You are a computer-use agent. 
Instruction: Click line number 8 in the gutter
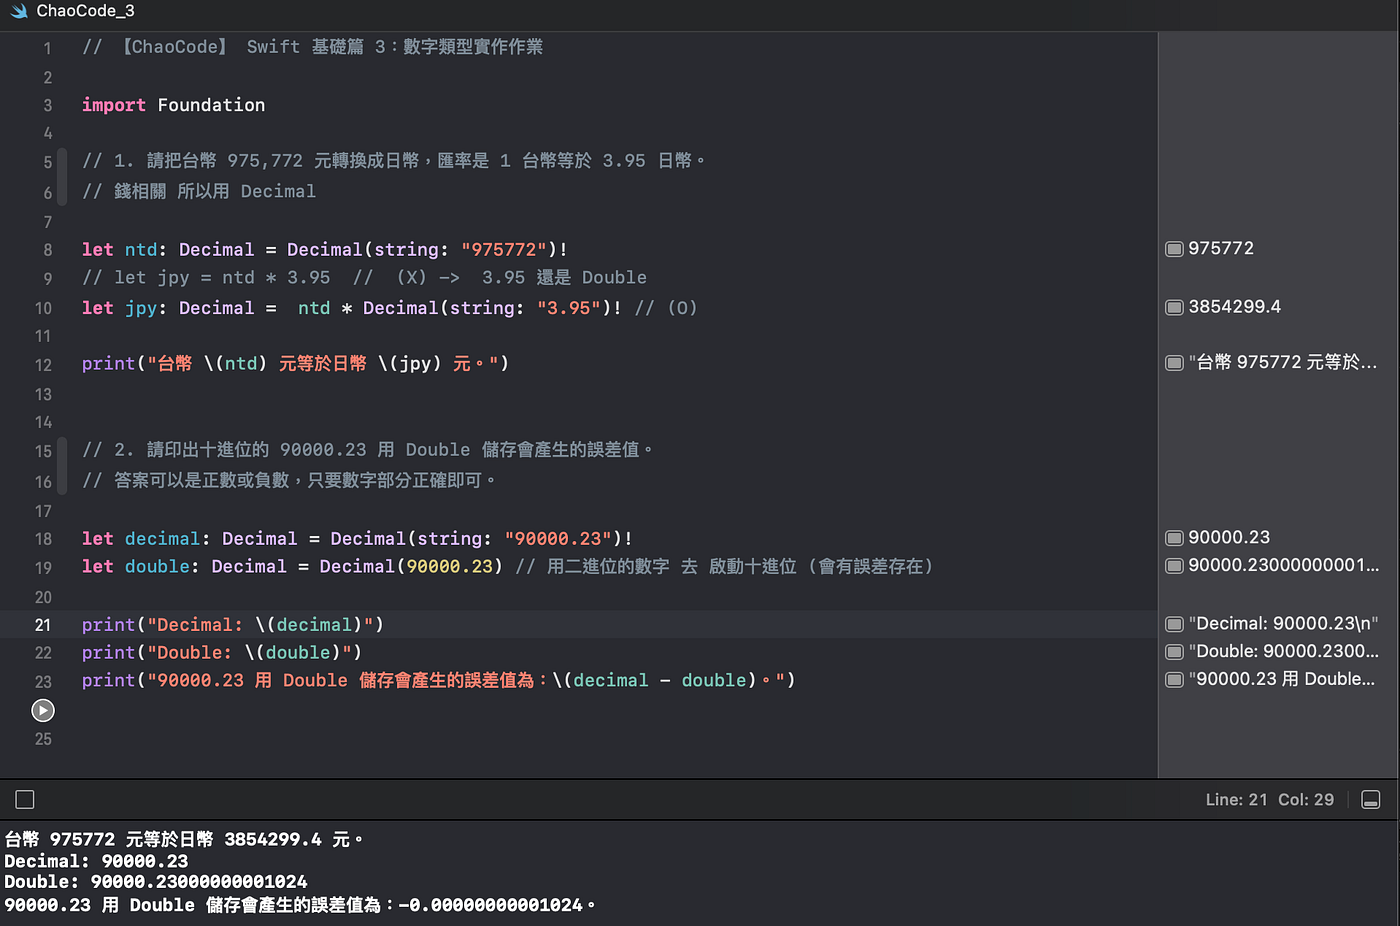47,250
